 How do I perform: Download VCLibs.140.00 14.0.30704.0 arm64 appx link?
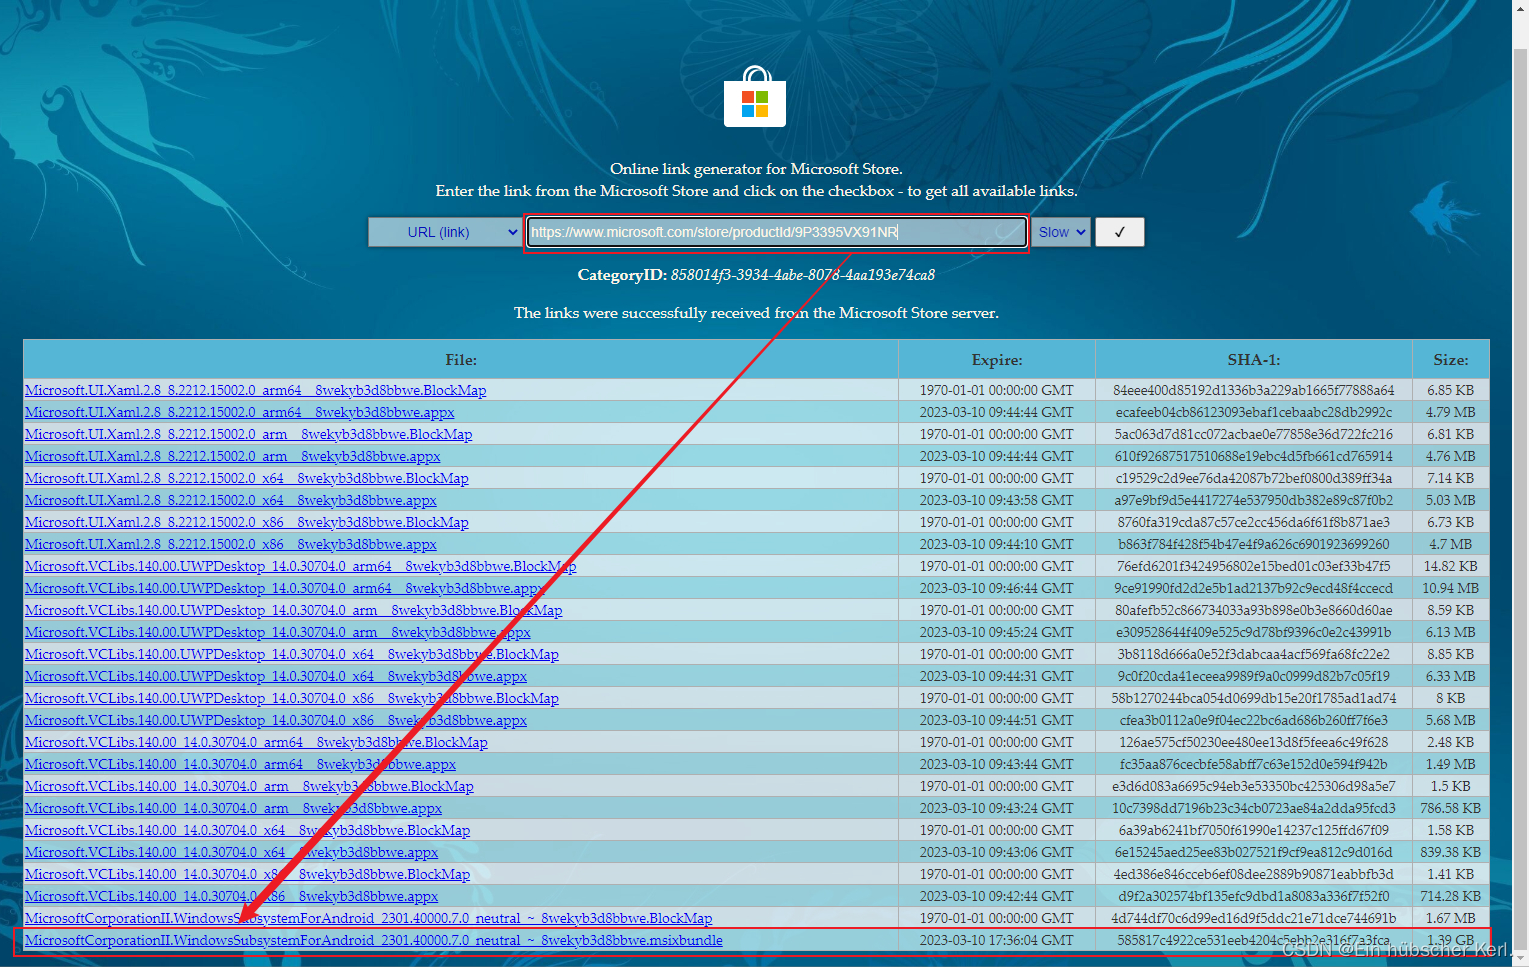(x=240, y=764)
